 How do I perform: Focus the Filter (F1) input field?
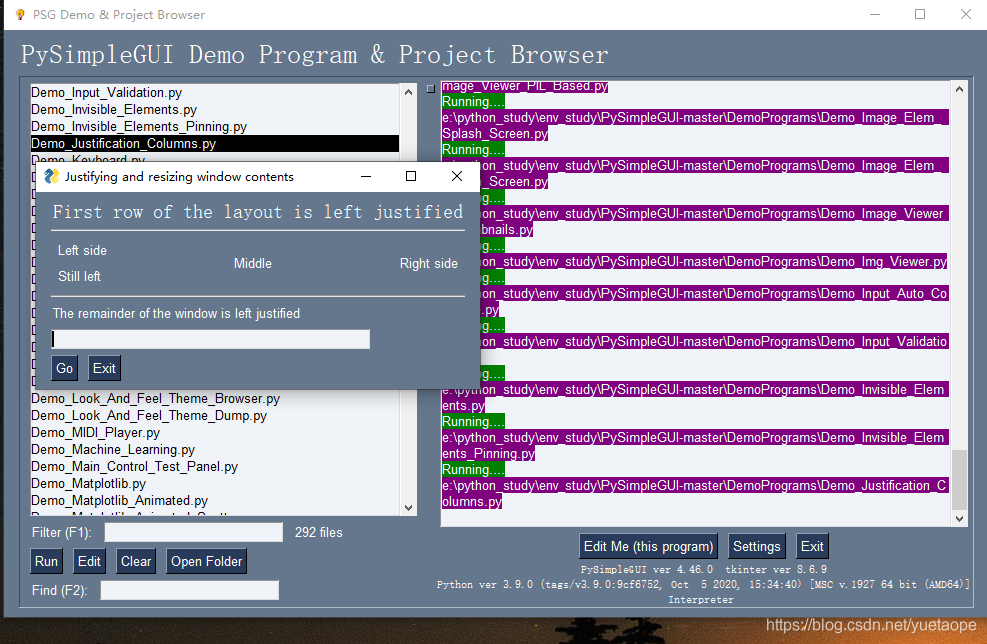click(193, 532)
